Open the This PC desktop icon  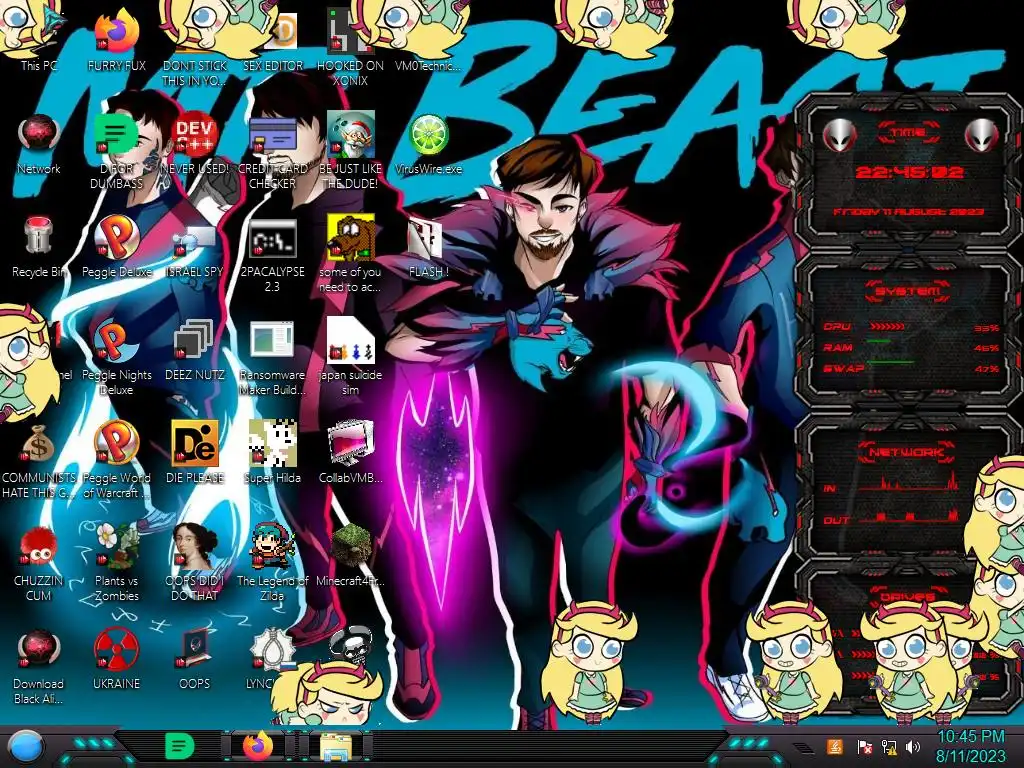[x=39, y=39]
